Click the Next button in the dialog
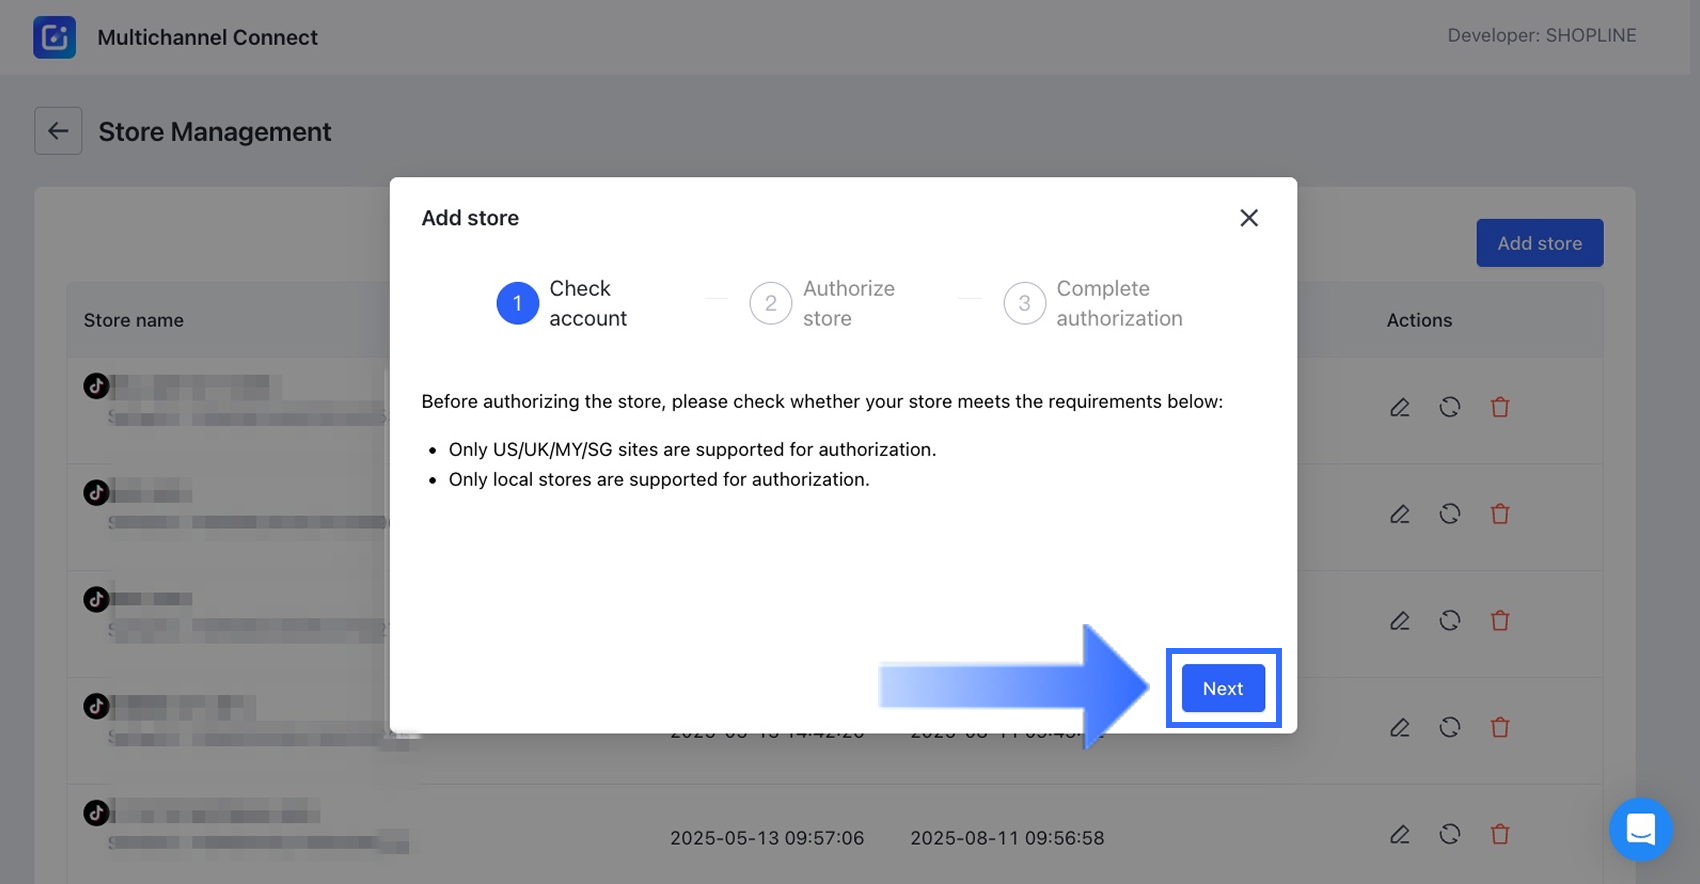Viewport: 1700px width, 884px height. pos(1223,688)
